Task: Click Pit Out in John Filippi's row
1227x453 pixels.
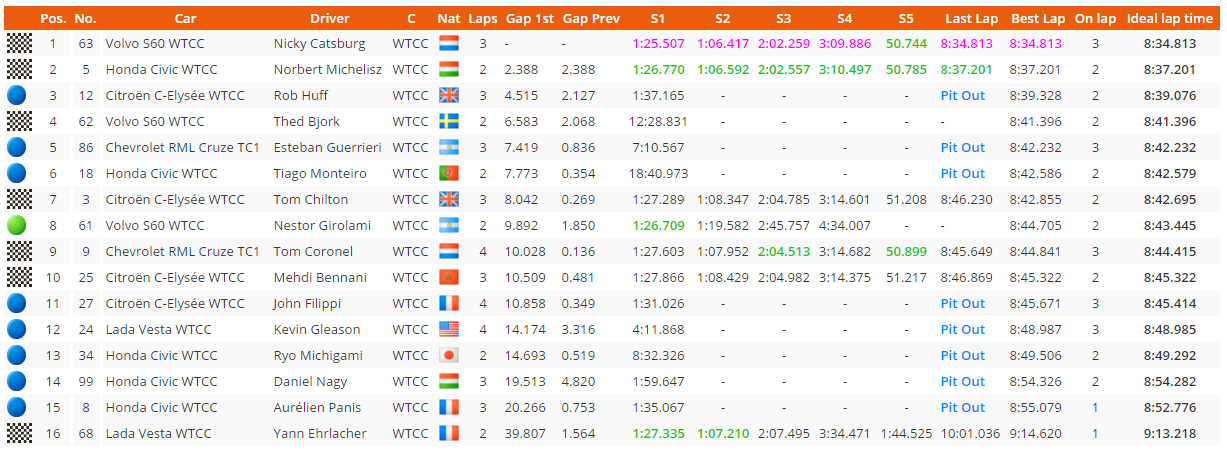Action: [x=962, y=303]
